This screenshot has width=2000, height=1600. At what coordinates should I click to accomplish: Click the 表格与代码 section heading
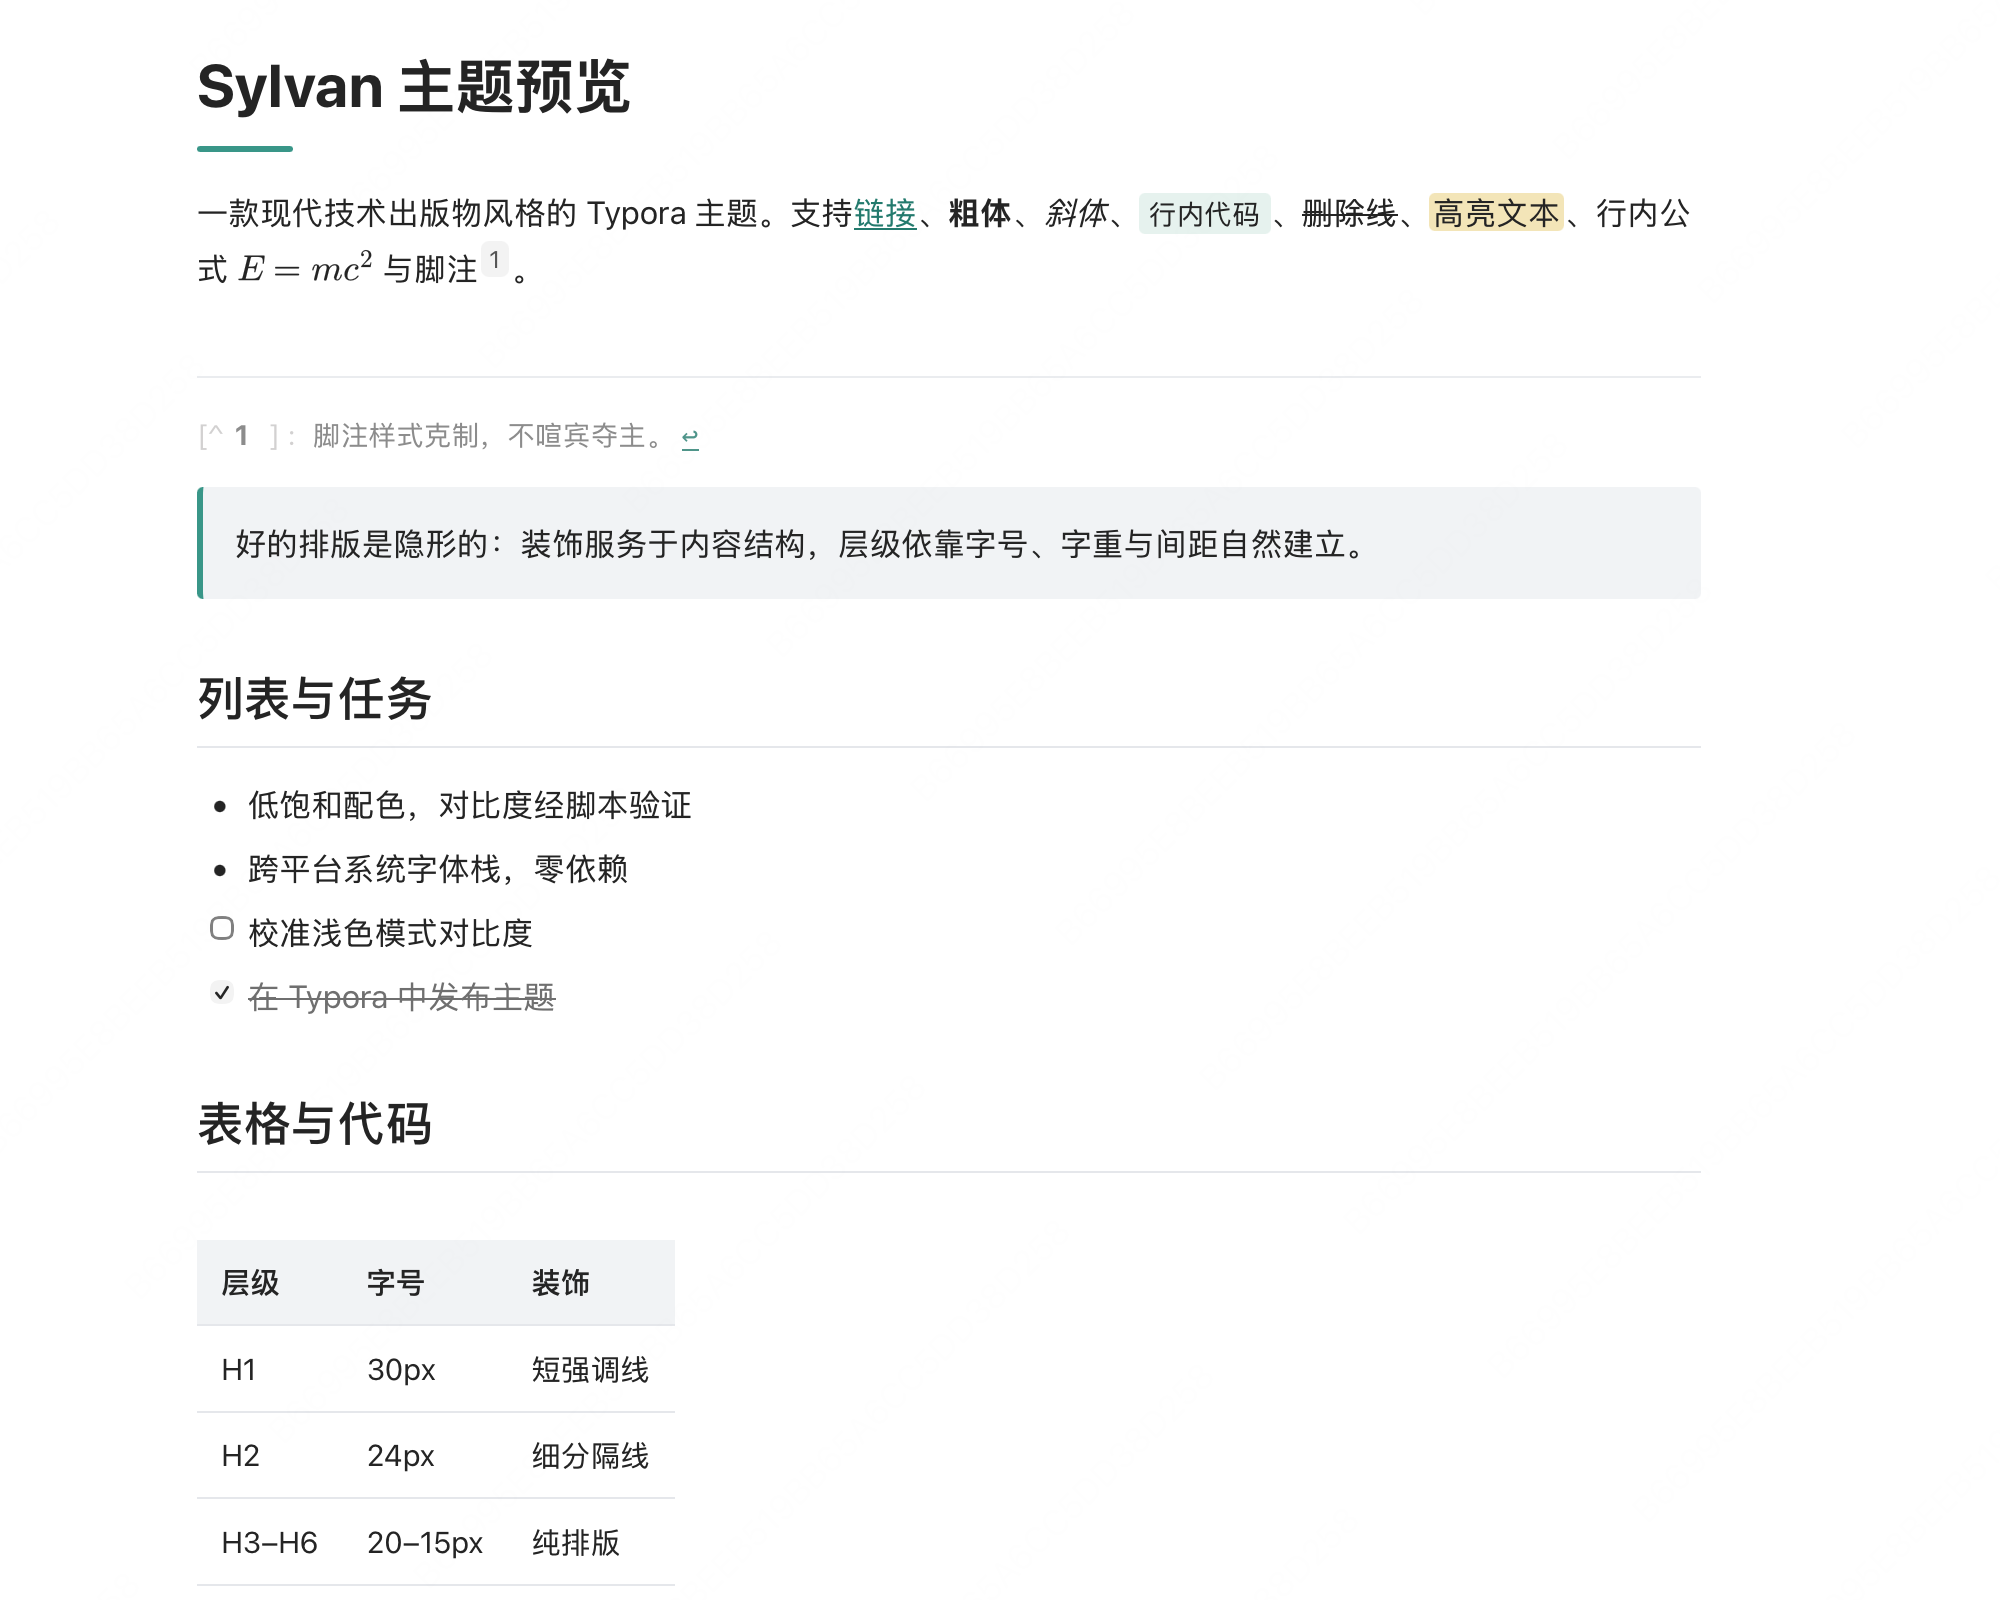[x=314, y=1123]
